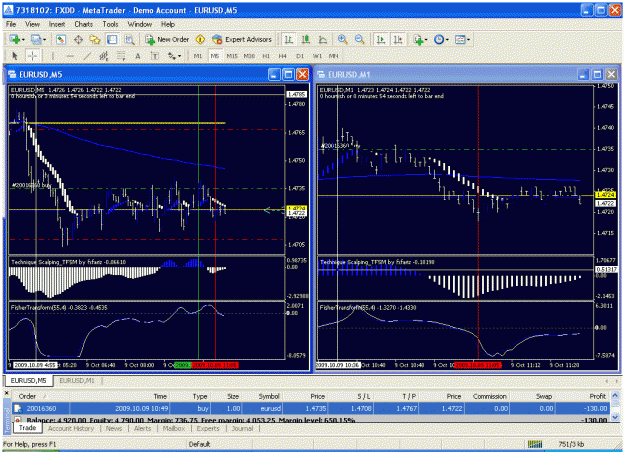Toggle the Expert Advisors button

[x=242, y=39]
